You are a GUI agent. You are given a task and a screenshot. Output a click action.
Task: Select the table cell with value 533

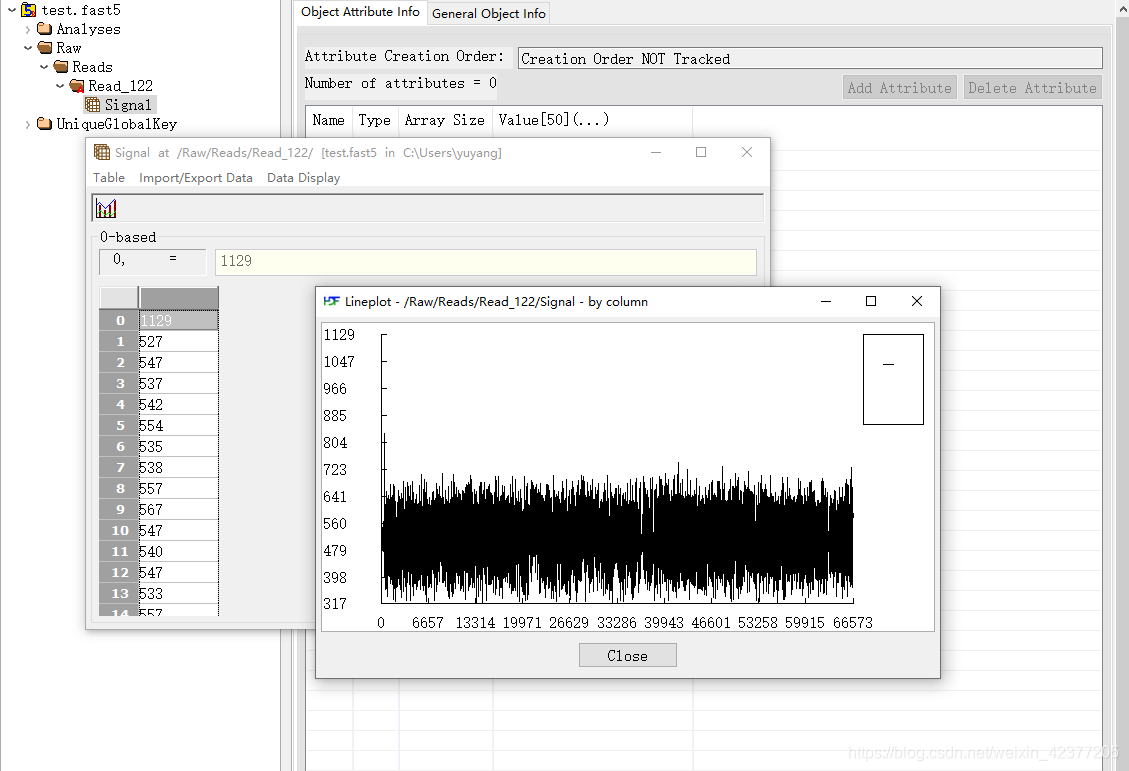tap(179, 593)
